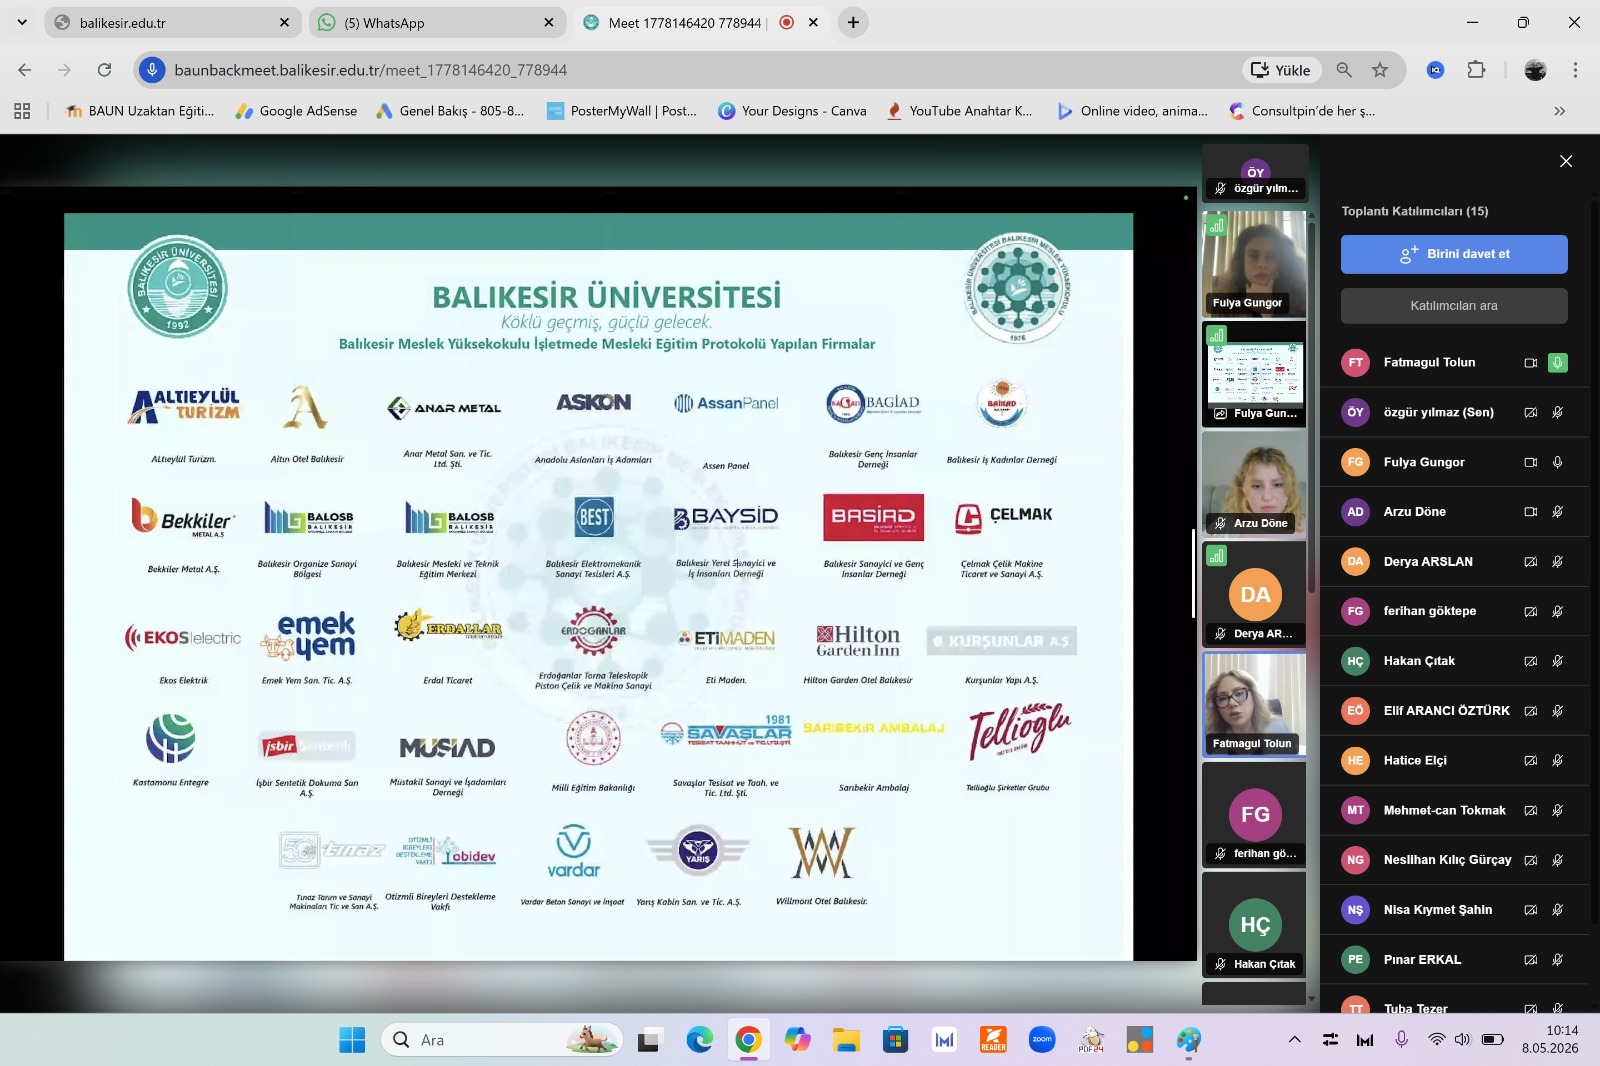Open a new browser tab
Screen dimensions: 1600x1066
[853, 22]
